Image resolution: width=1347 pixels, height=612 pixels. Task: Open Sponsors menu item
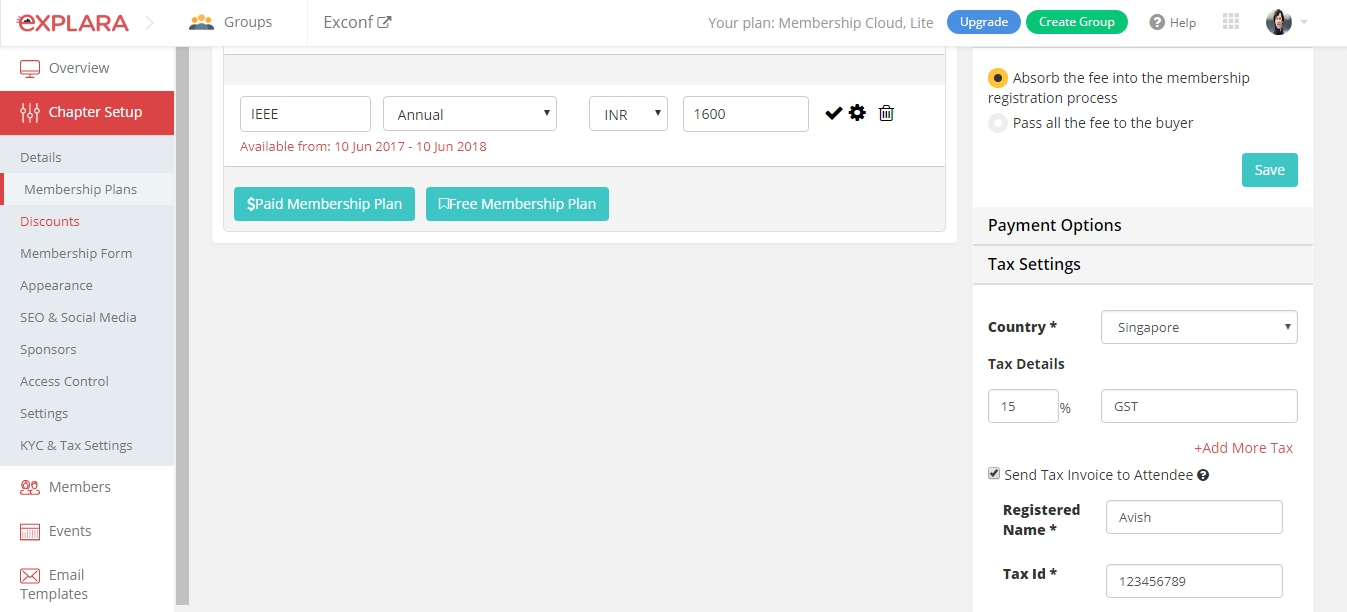click(48, 349)
